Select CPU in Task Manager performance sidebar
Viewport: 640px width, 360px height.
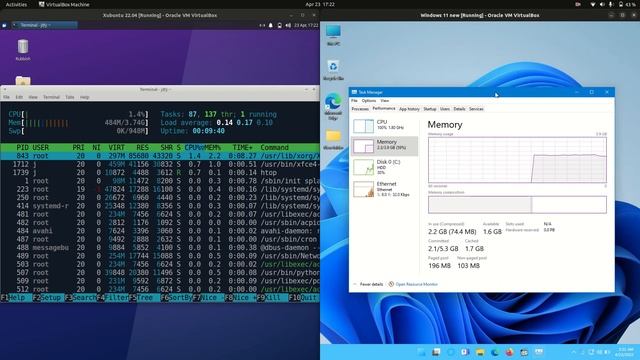[x=384, y=126]
